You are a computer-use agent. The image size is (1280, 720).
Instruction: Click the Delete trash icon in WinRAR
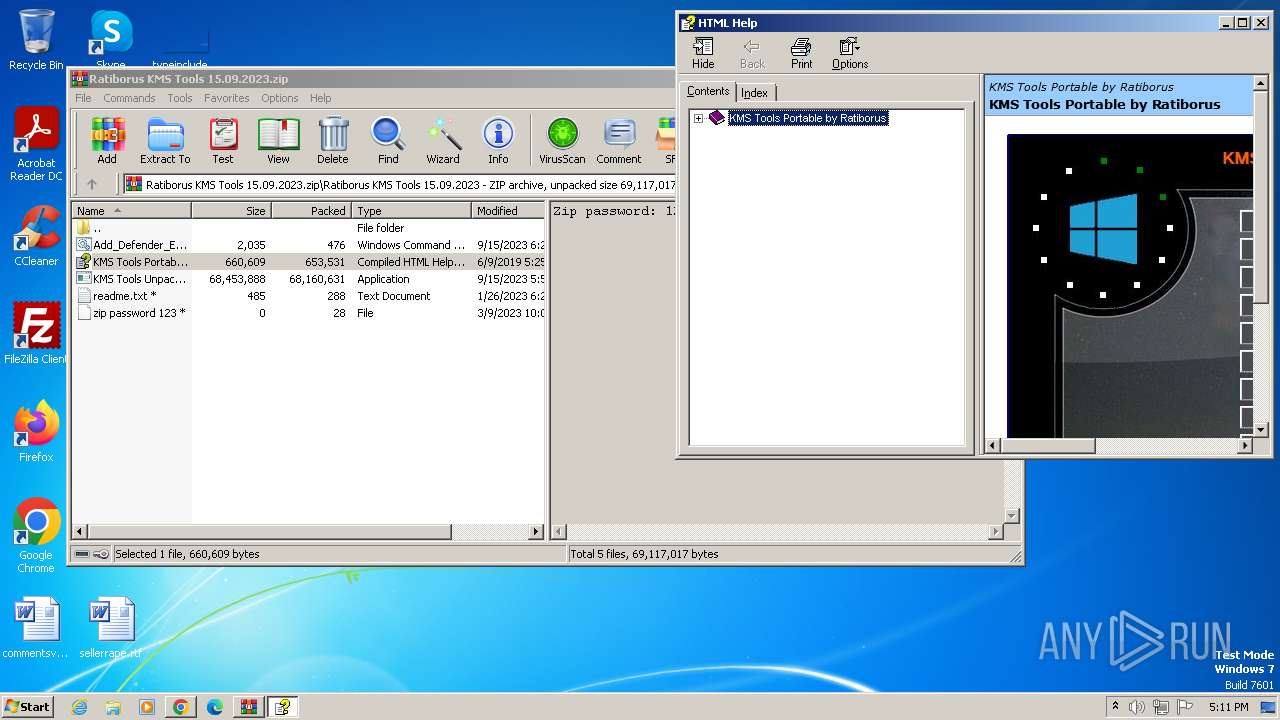click(x=333, y=140)
